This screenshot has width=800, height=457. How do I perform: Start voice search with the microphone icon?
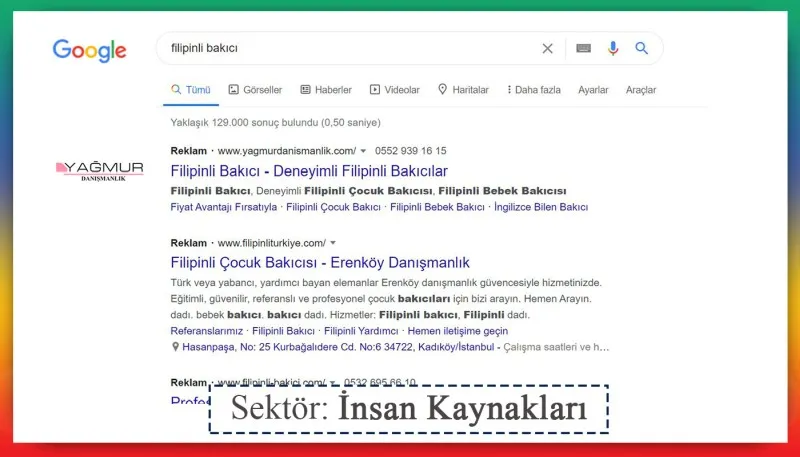(x=613, y=48)
